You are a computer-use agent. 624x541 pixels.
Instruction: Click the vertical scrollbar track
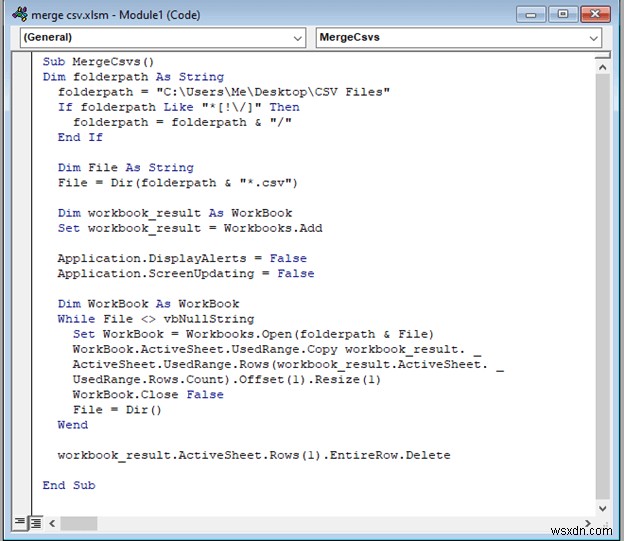point(603,287)
